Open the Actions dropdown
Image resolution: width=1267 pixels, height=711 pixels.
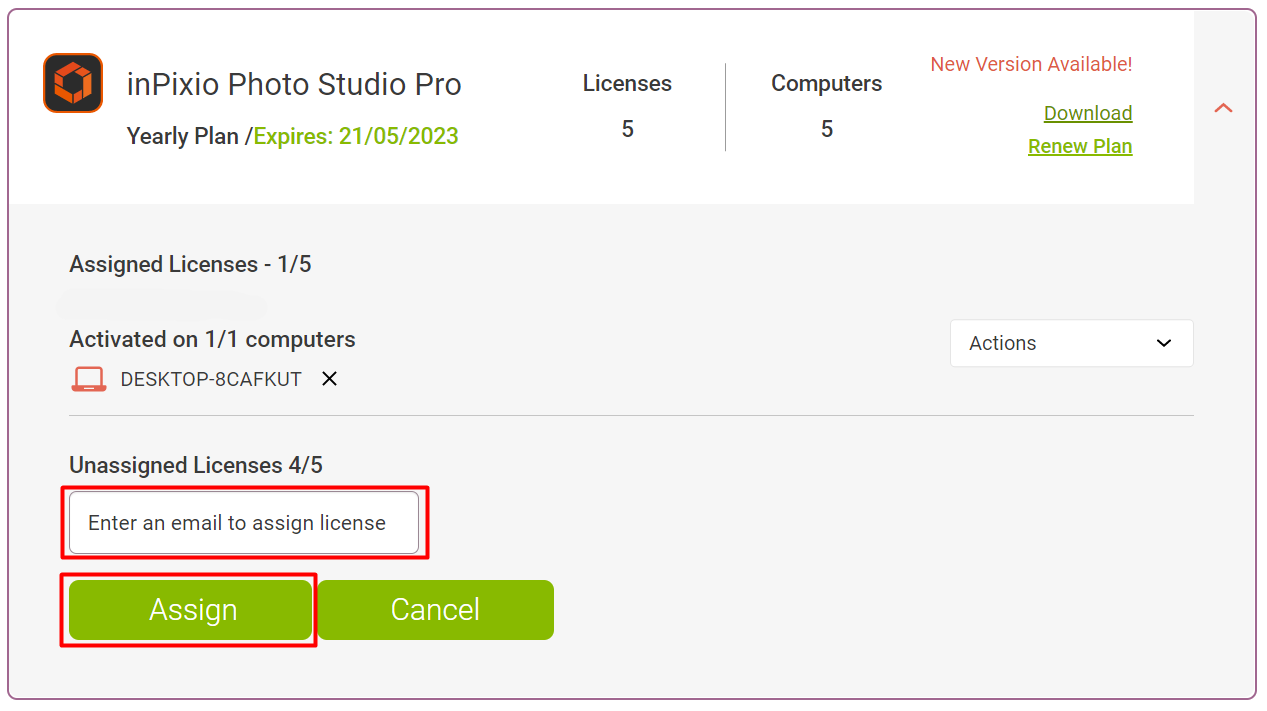[x=1071, y=343]
